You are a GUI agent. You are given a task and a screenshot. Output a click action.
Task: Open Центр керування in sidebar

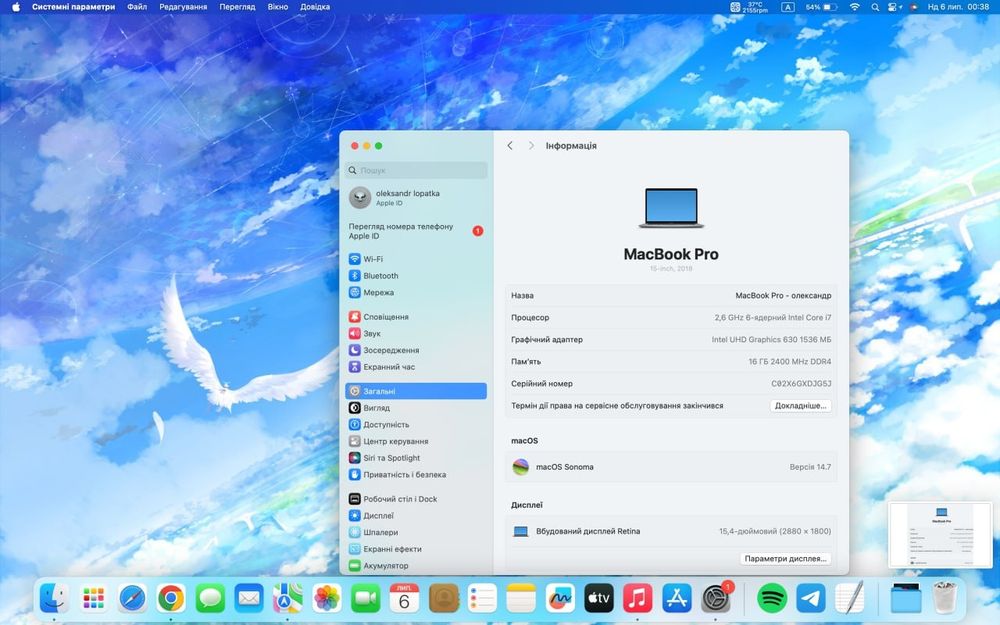[x=416, y=441]
